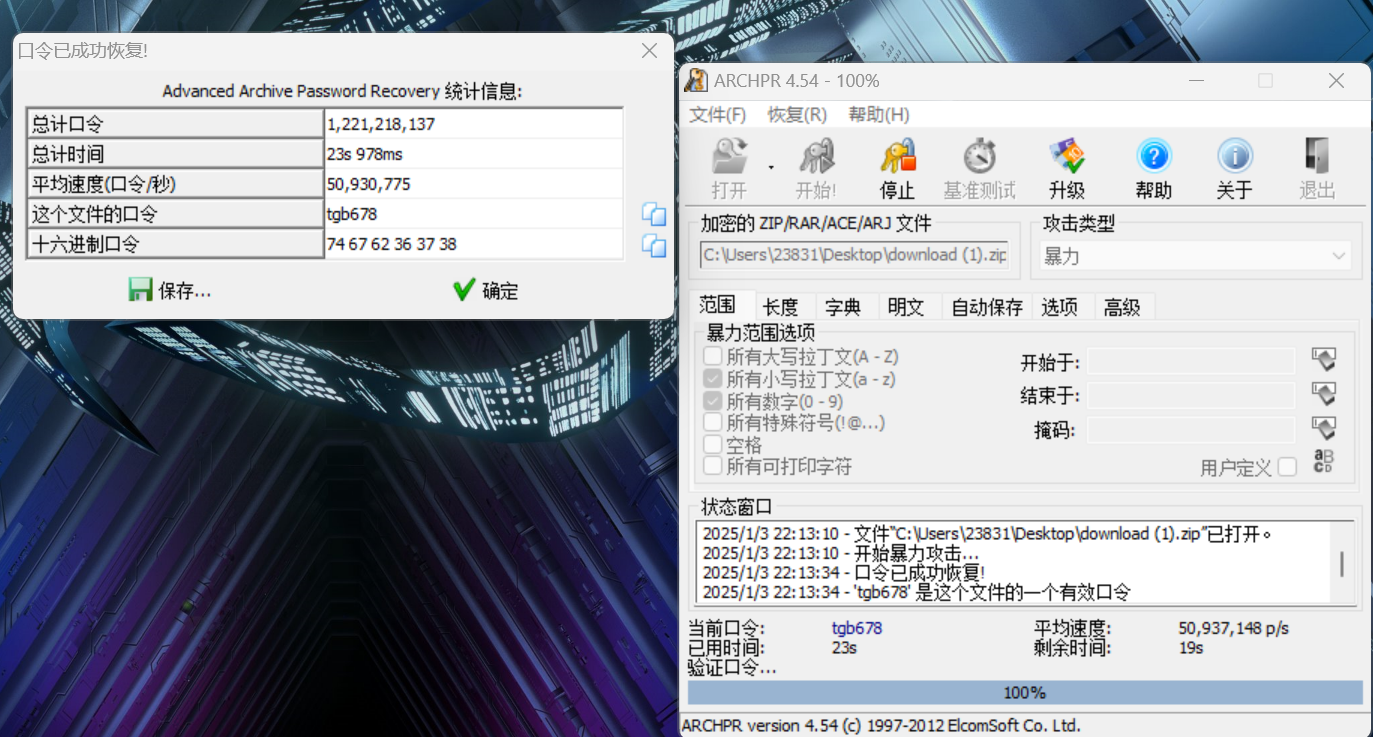Select the total passwords value 1,221,218,137
This screenshot has width=1373, height=737.
pyautogui.click(x=474, y=124)
